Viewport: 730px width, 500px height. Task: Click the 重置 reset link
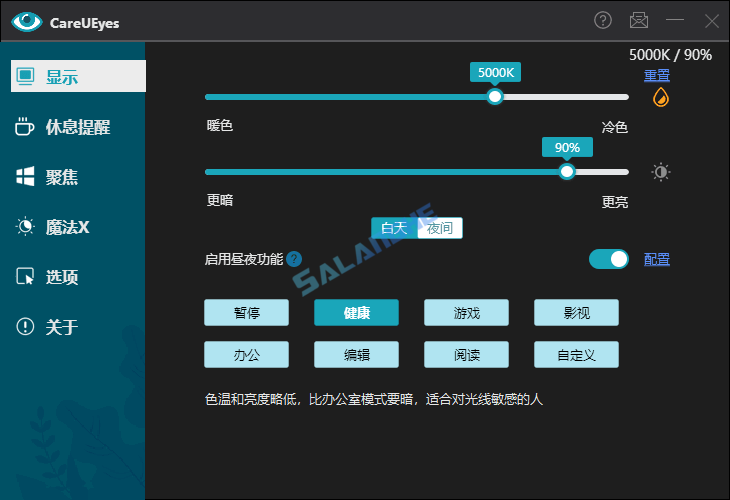pos(657,75)
